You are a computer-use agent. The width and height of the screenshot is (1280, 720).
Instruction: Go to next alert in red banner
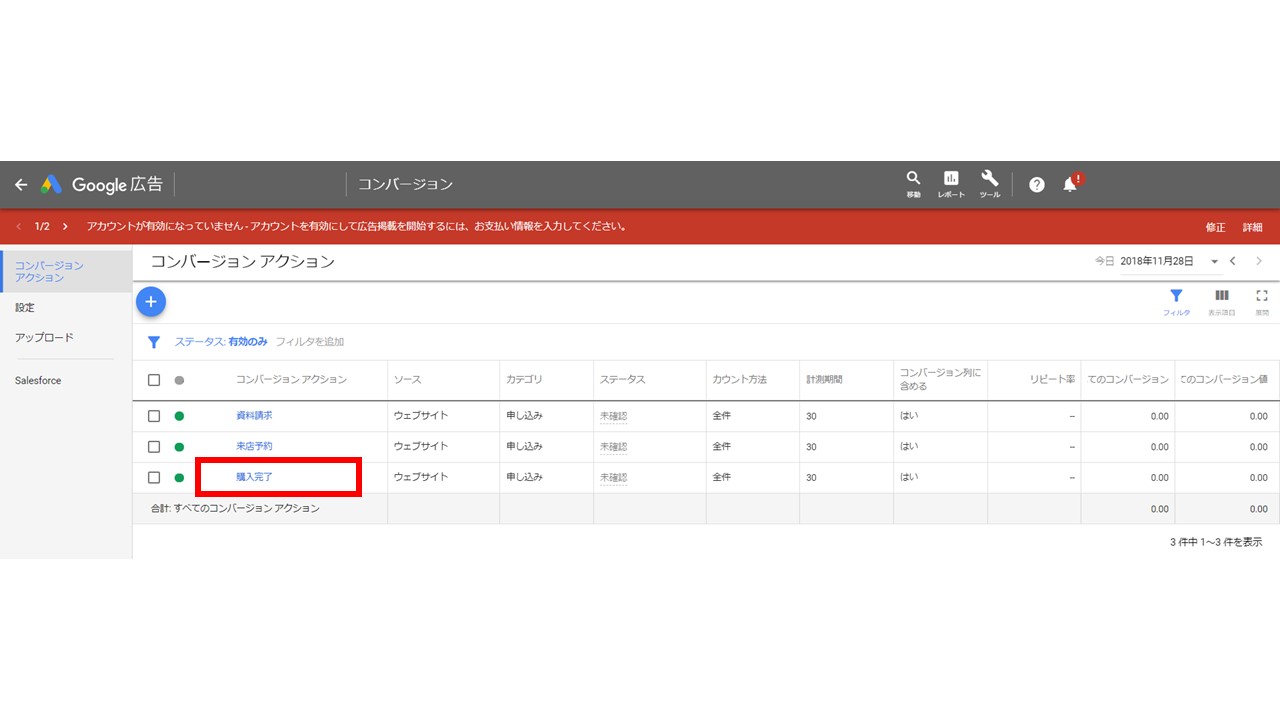[x=65, y=227]
